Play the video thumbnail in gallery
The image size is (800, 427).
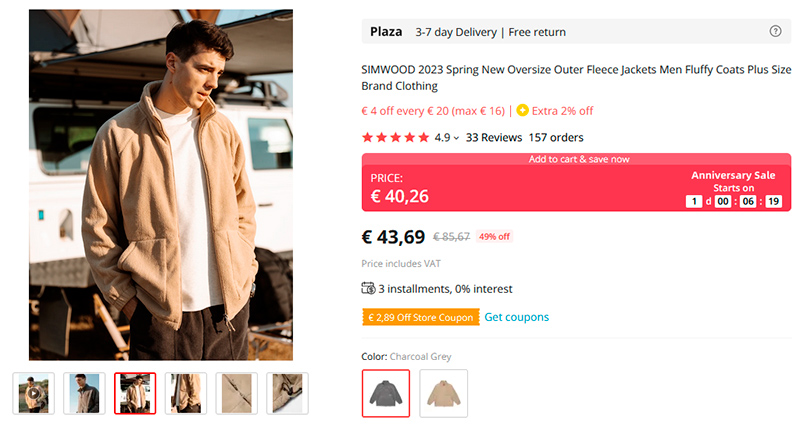tap(34, 393)
